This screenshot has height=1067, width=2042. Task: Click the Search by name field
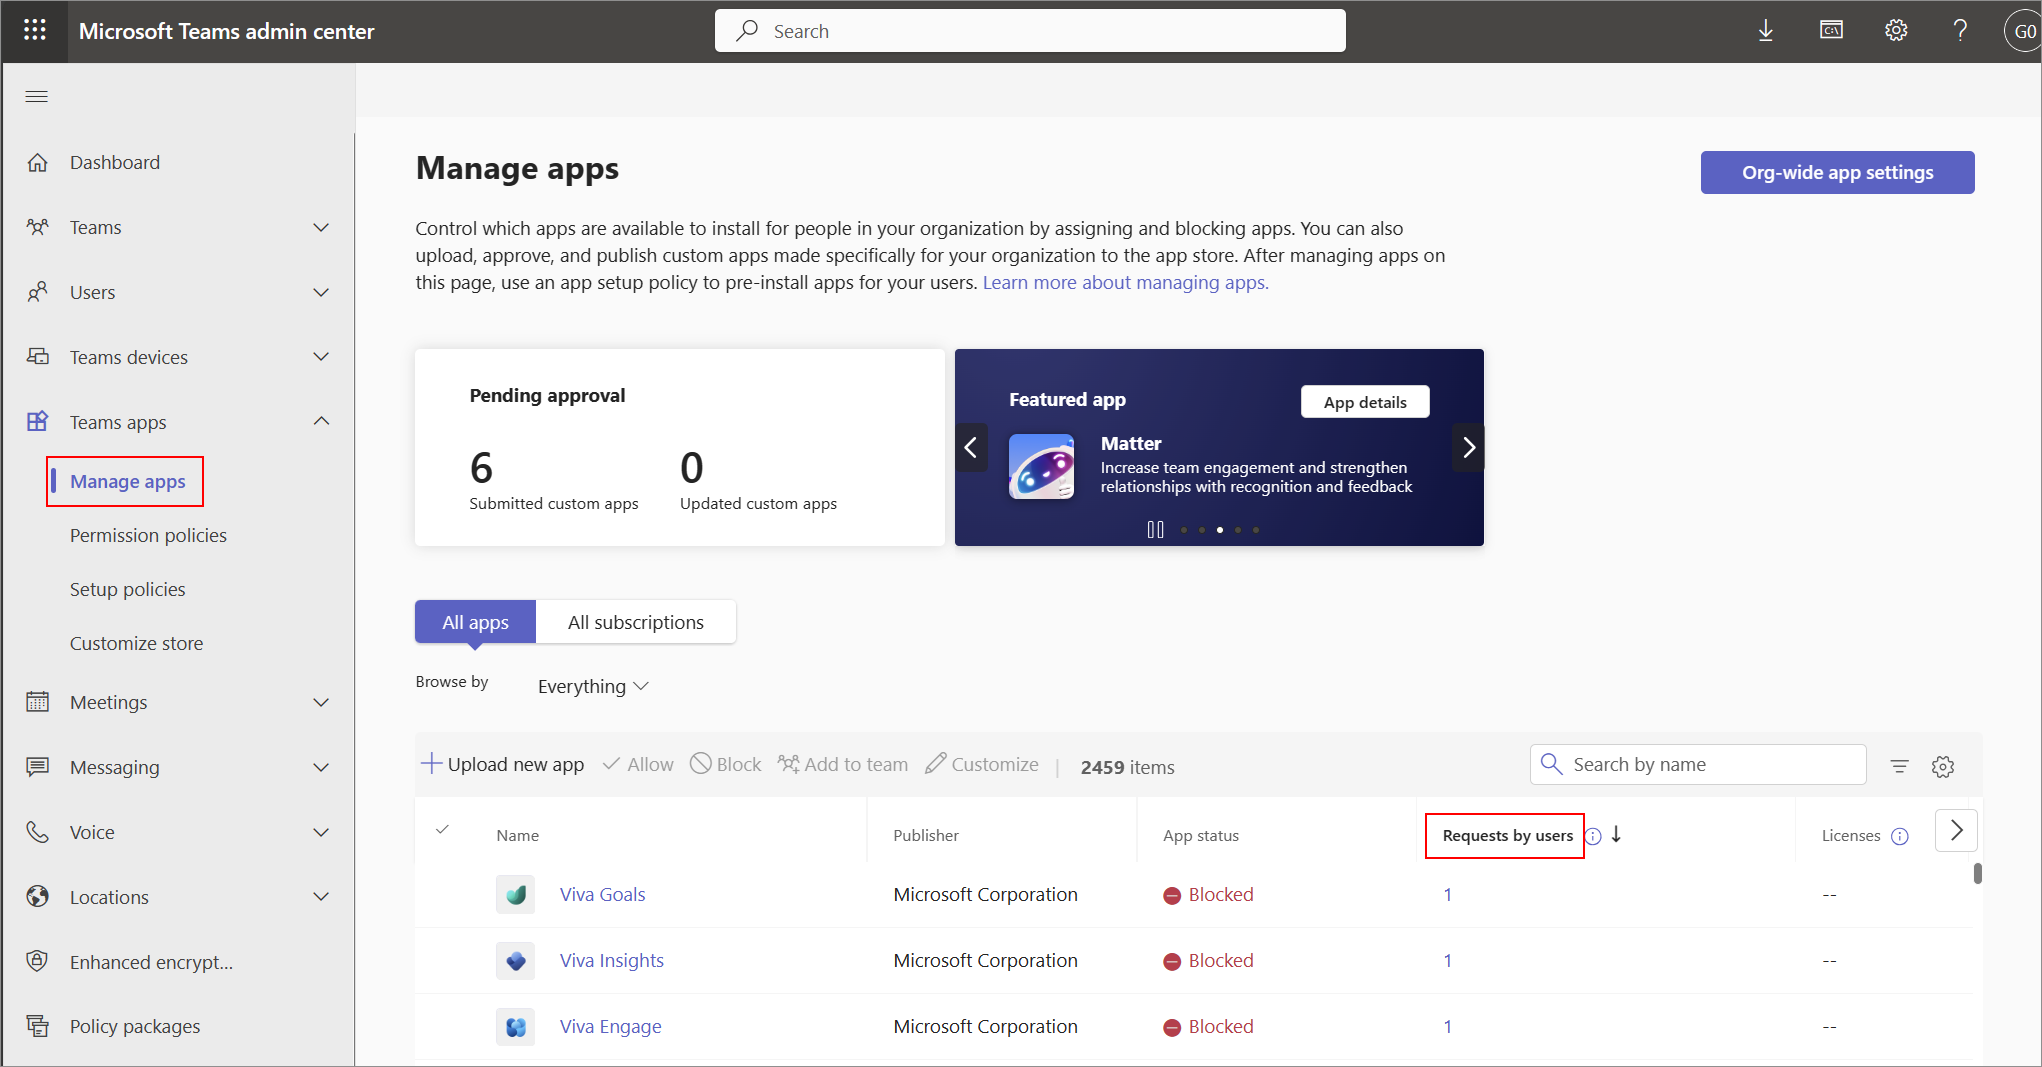1698,764
